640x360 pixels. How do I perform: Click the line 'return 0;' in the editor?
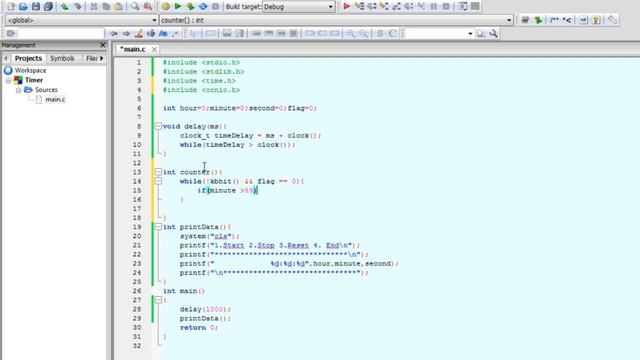[199, 327]
